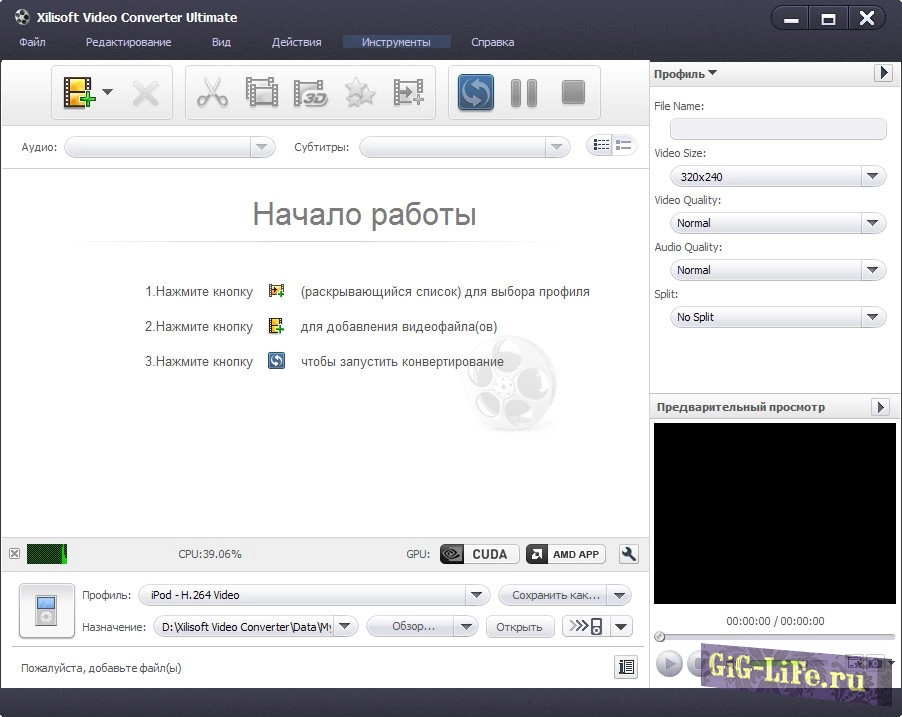Open the 3D conversion tool
The image size is (902, 717).
pos(310,93)
